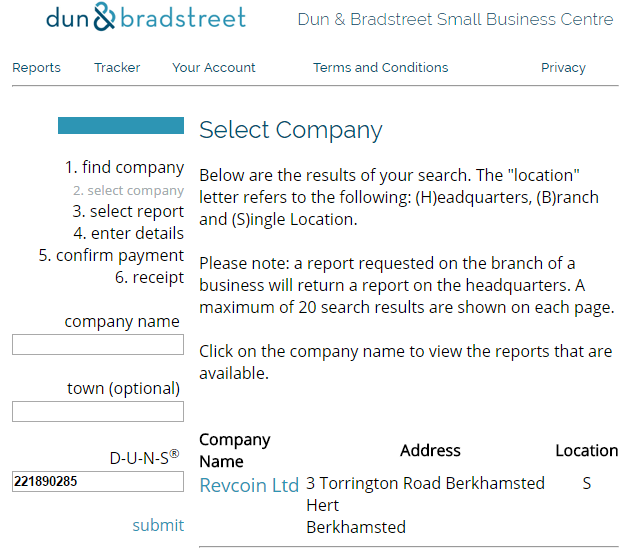Click the '2. select company' step
The width and height of the screenshot is (635, 553).
(x=128, y=190)
